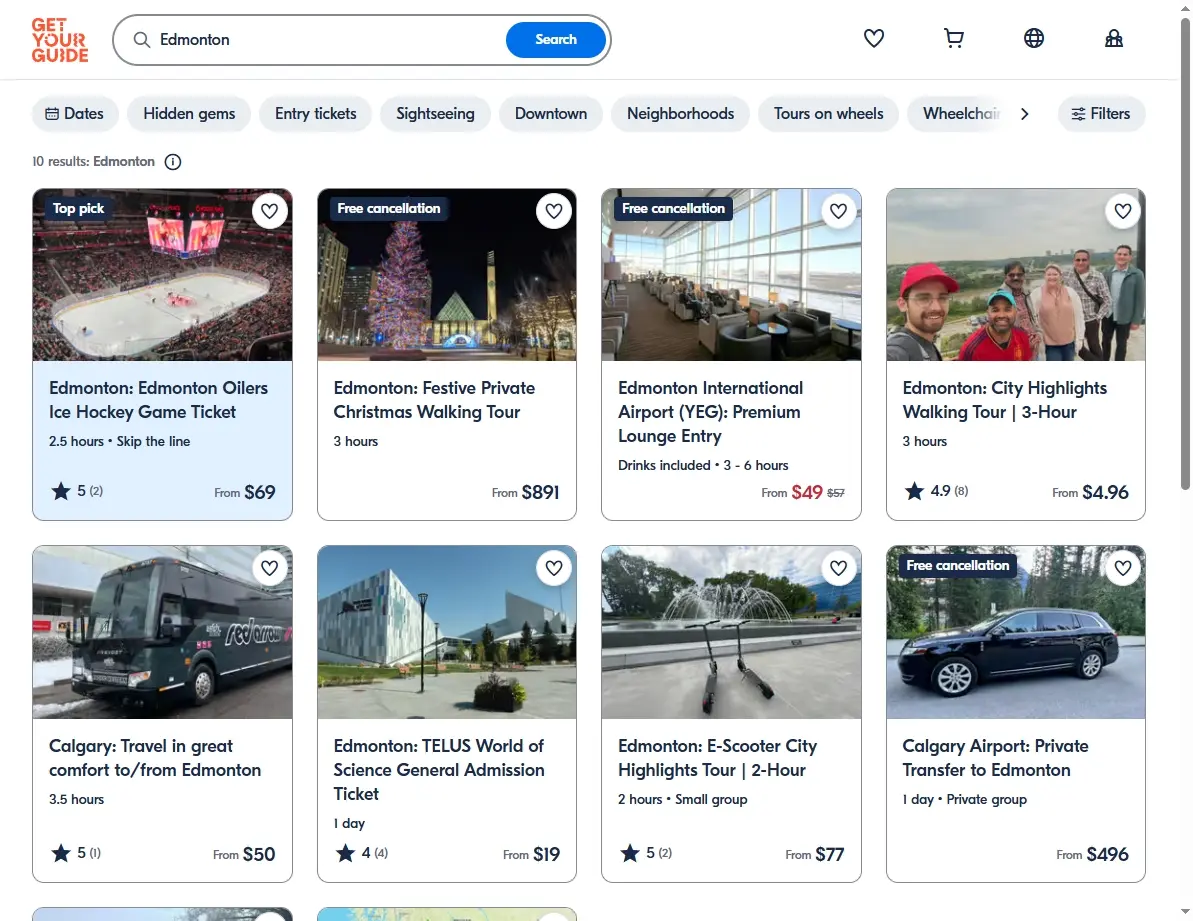This screenshot has width=1193, height=921.
Task: Open the shopping cart
Action: click(x=953, y=38)
